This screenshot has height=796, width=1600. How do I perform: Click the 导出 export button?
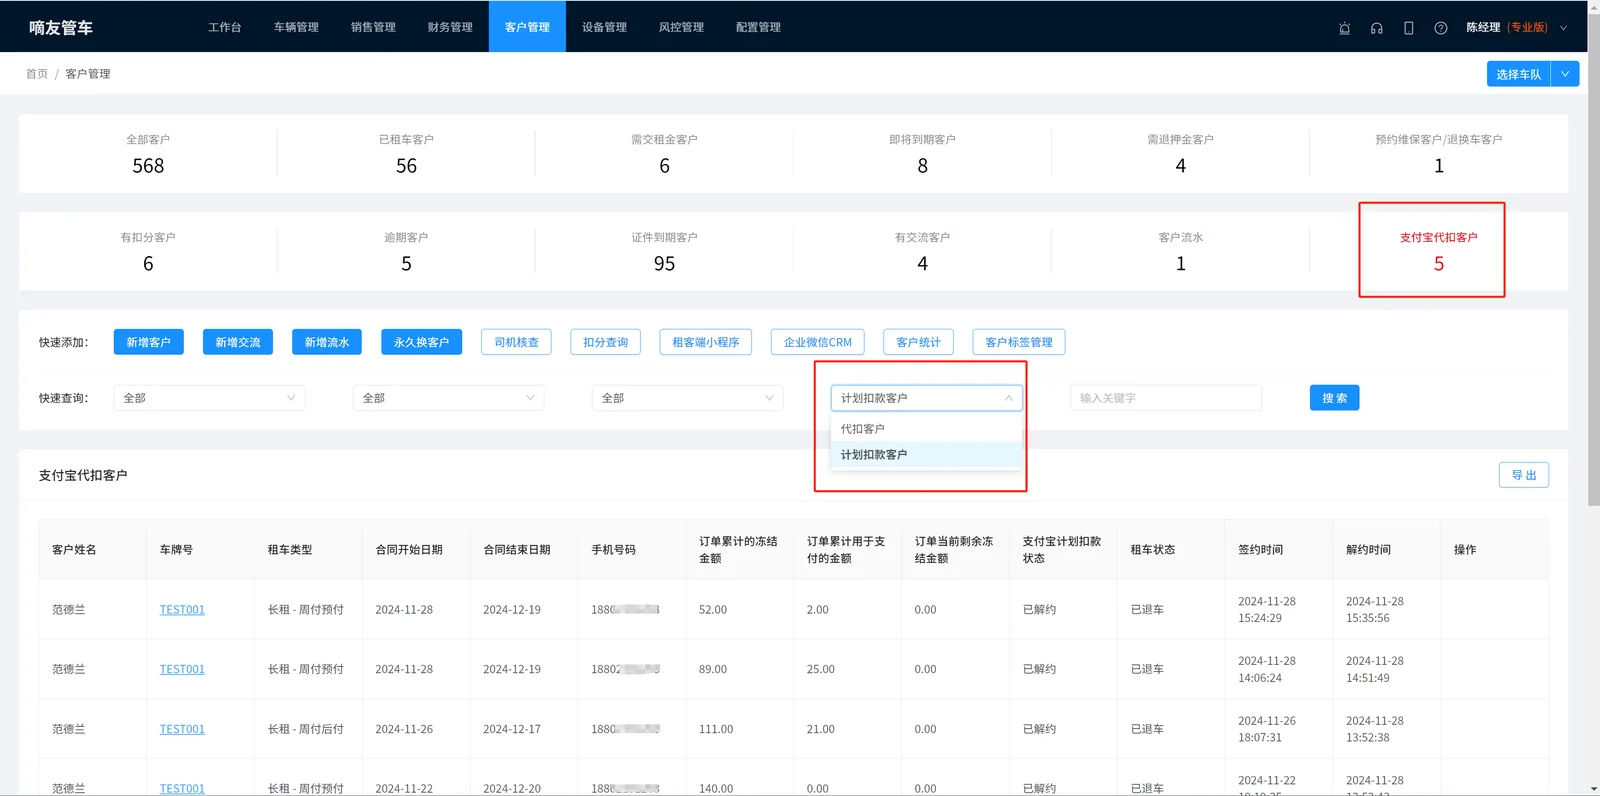coord(1524,475)
